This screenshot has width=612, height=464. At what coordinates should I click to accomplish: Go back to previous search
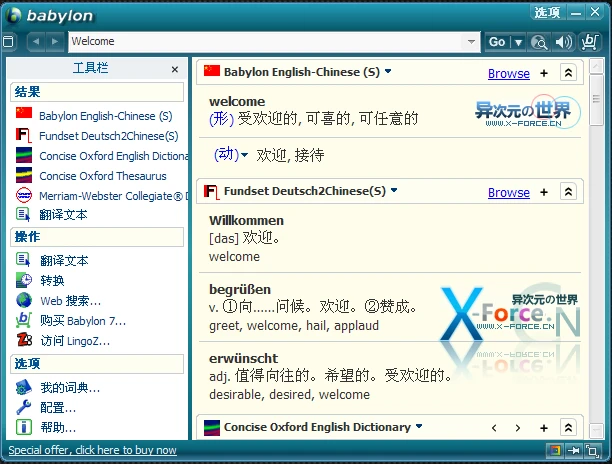click(x=36, y=41)
